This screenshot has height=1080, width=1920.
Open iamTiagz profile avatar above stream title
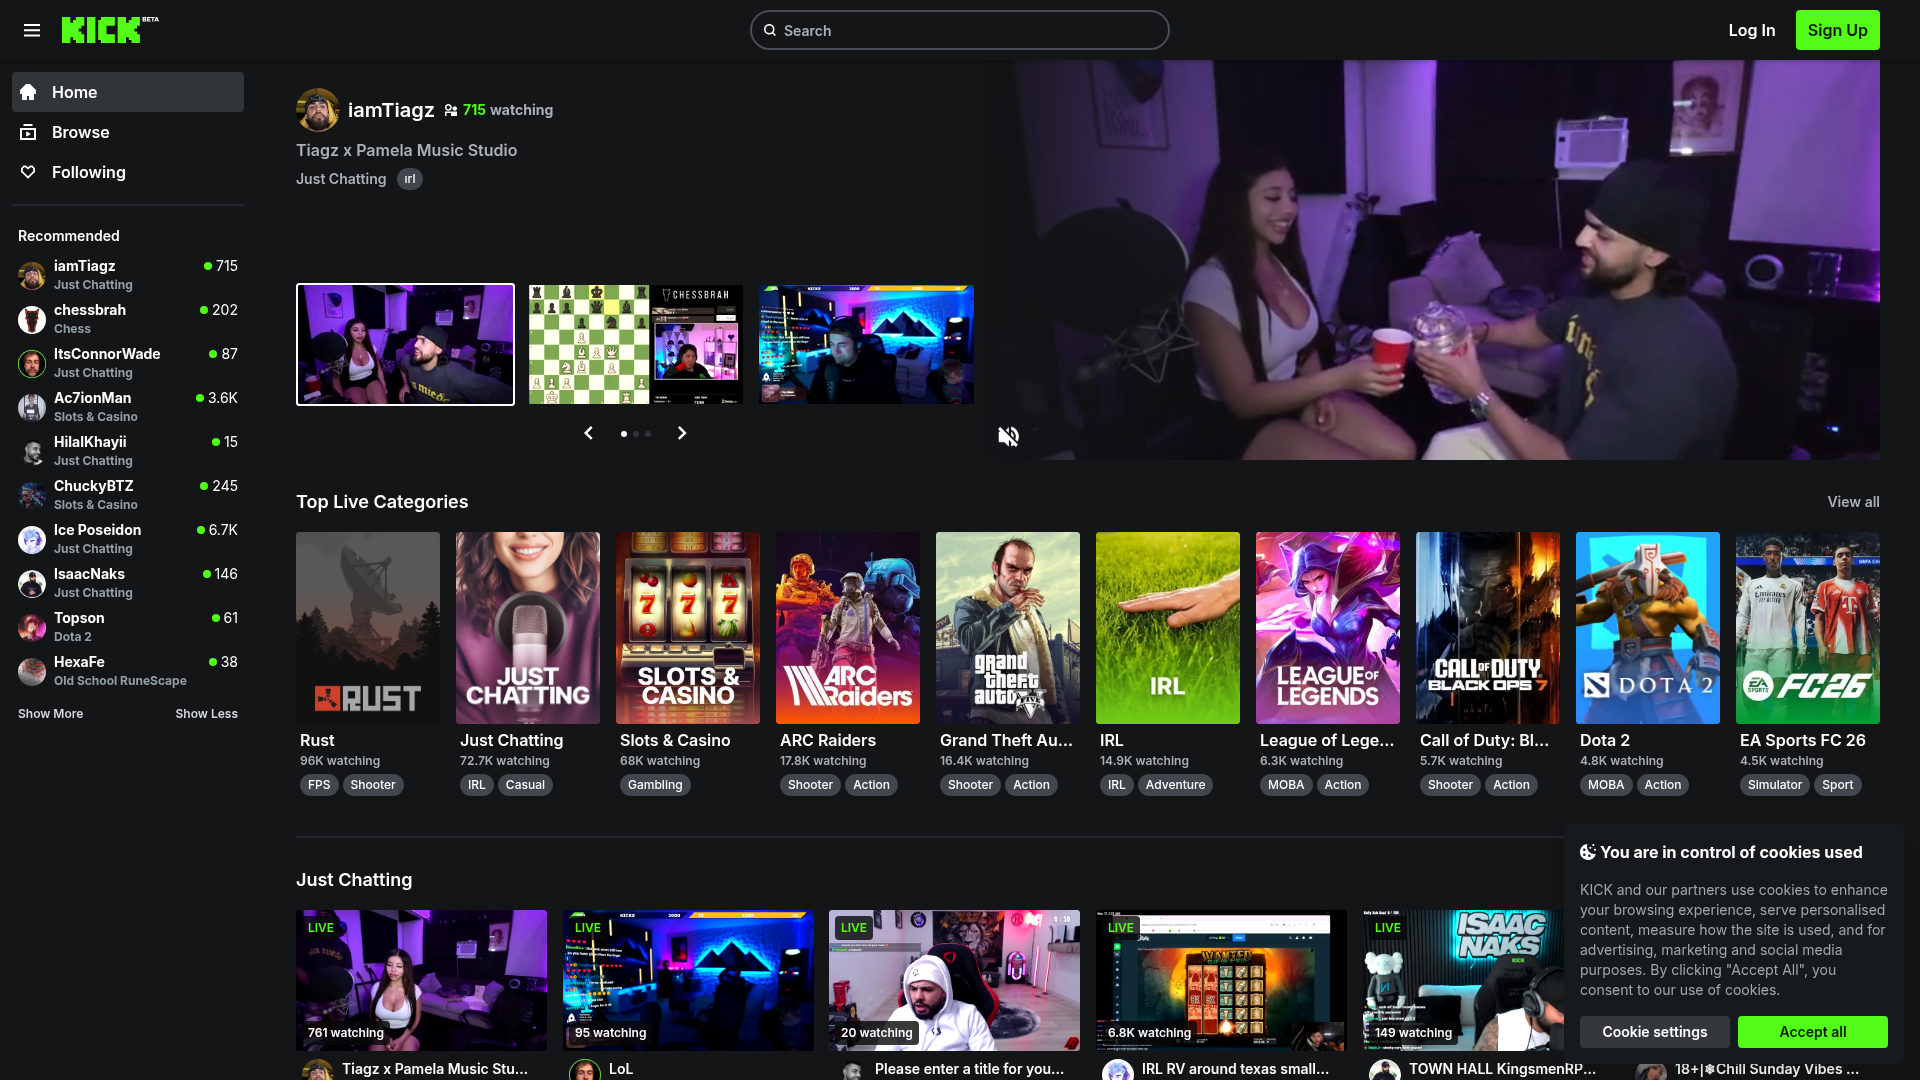pyautogui.click(x=317, y=110)
